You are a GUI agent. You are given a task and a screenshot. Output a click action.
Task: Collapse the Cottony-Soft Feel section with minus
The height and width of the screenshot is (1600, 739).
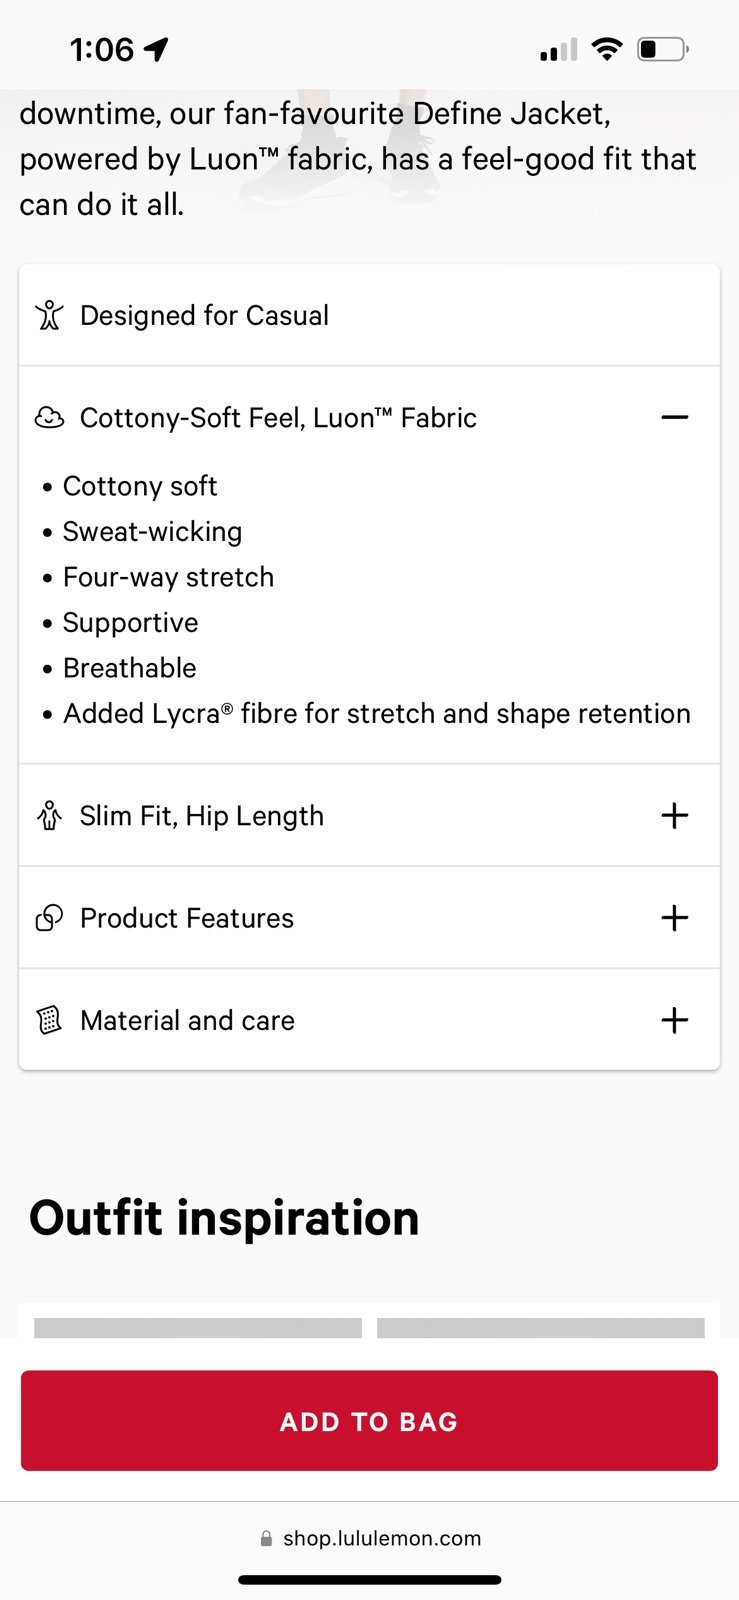(x=675, y=417)
